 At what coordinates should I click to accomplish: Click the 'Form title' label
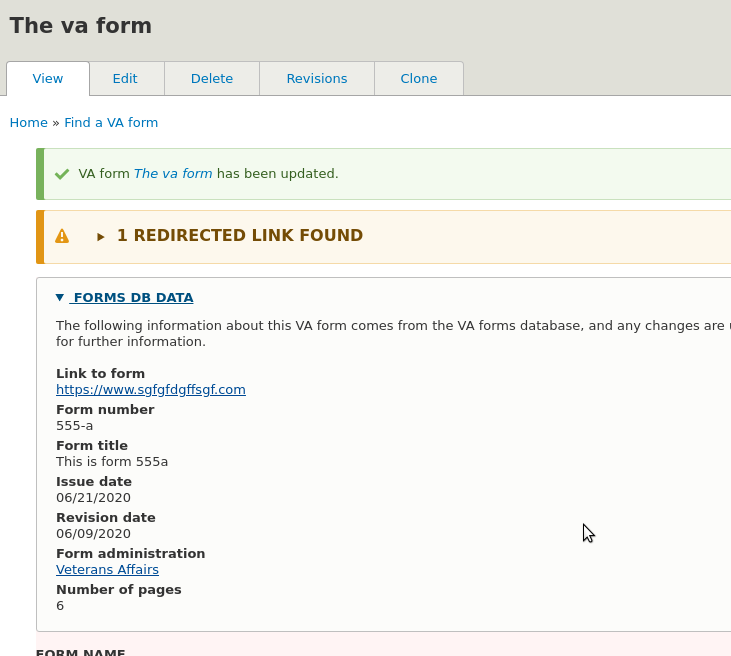click(x=92, y=445)
